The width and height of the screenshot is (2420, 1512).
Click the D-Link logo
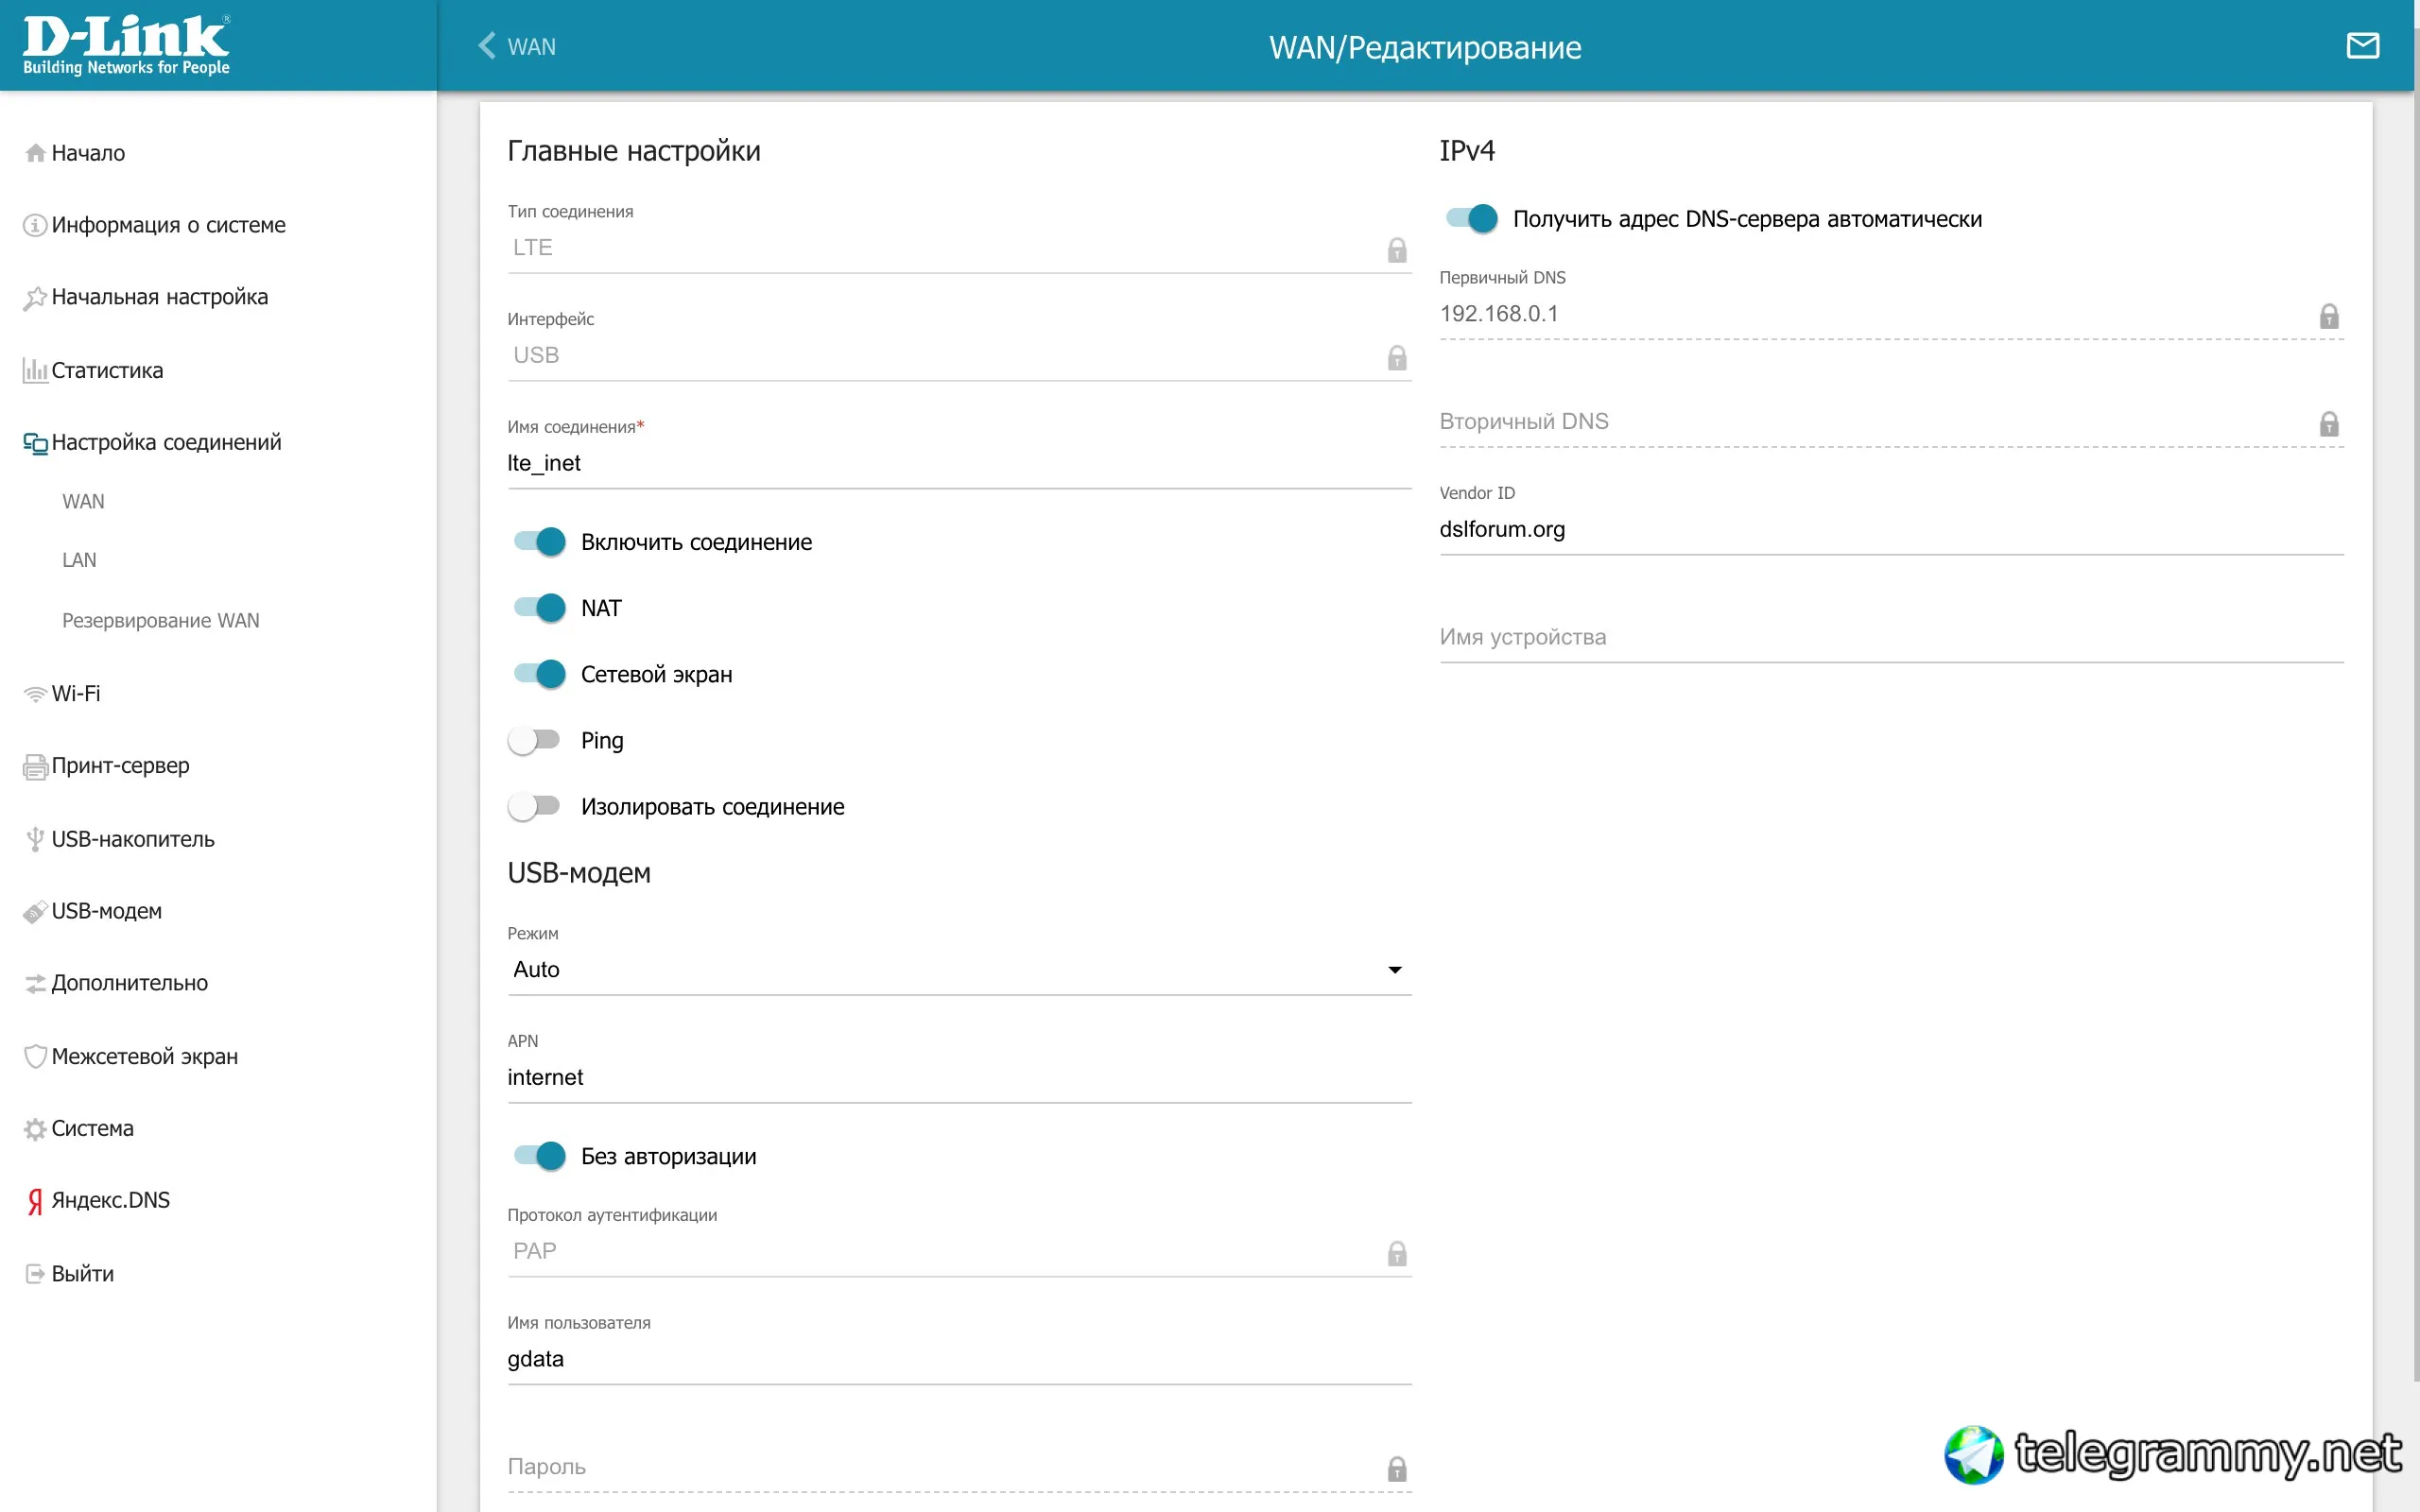(x=127, y=45)
